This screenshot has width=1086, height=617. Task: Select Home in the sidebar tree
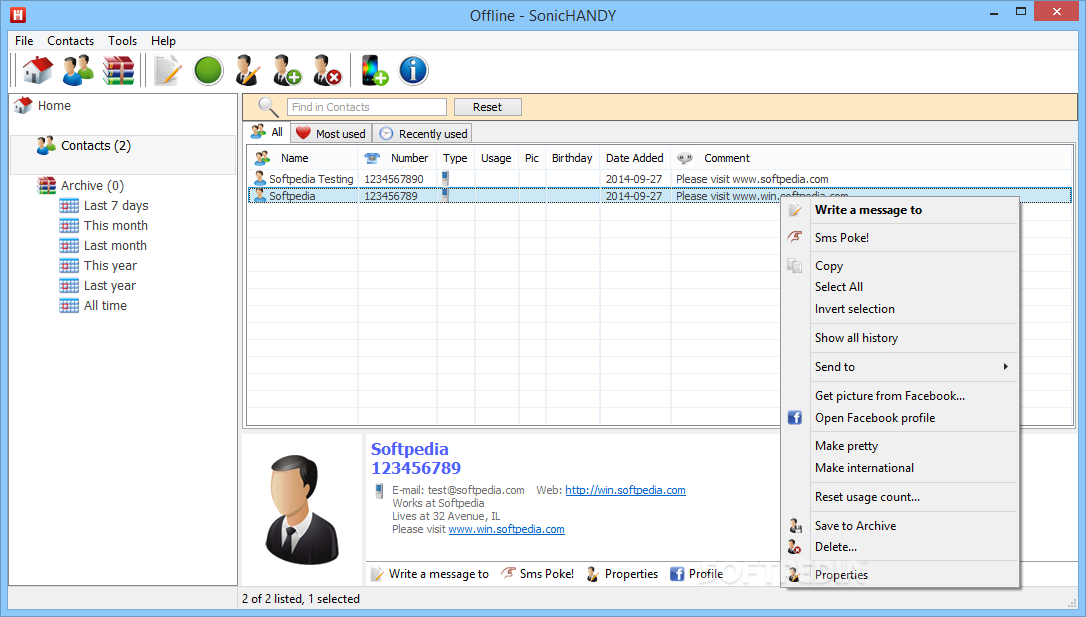point(54,105)
